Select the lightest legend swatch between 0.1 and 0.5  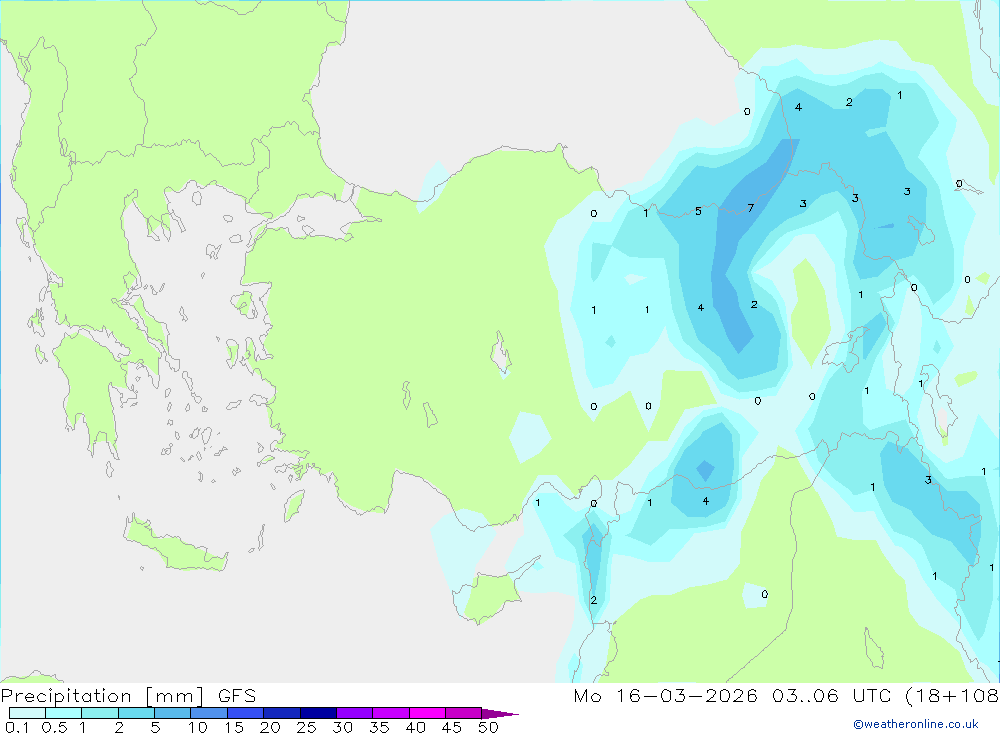27,713
